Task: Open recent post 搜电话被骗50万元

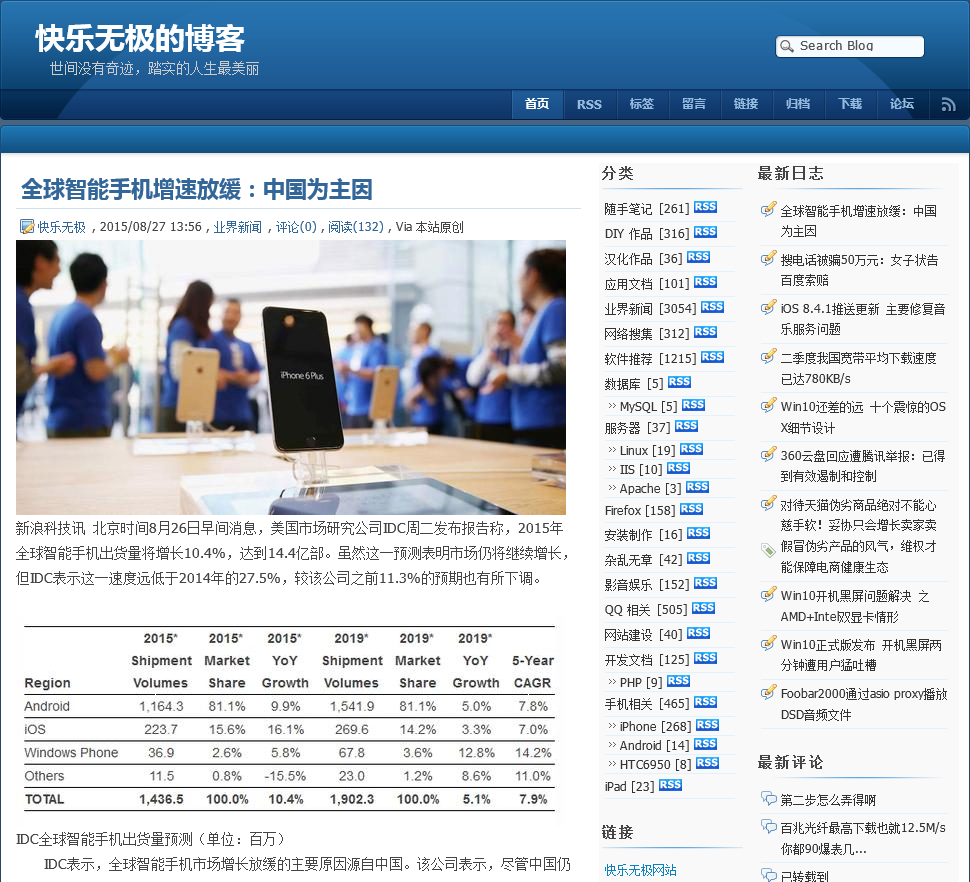Action: coord(859,270)
